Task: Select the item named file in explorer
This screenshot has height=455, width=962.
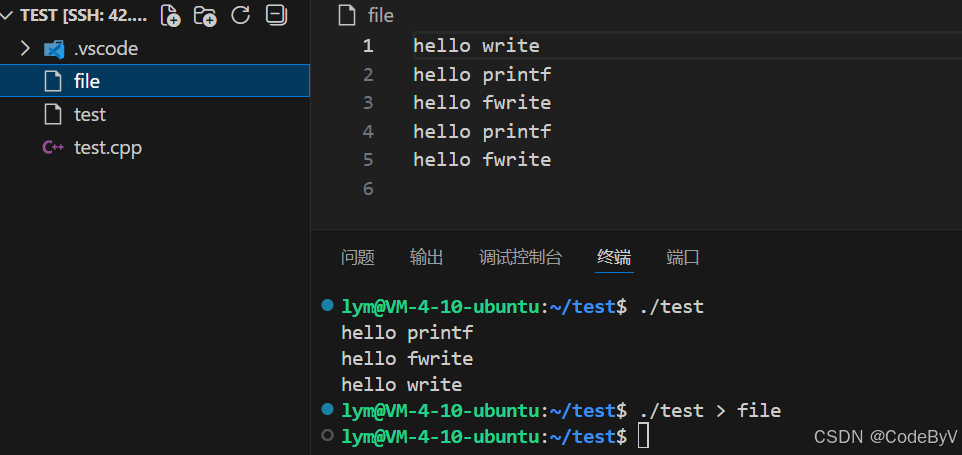Action: pos(155,81)
